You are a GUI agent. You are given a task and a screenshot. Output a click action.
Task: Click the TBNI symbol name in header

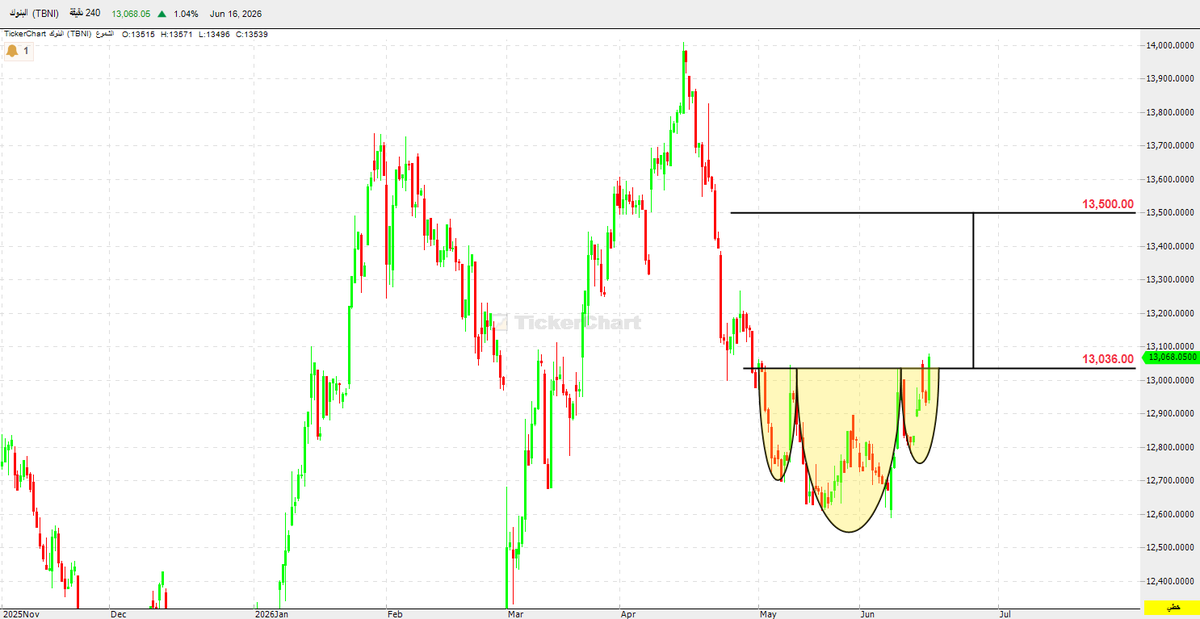click(x=32, y=14)
